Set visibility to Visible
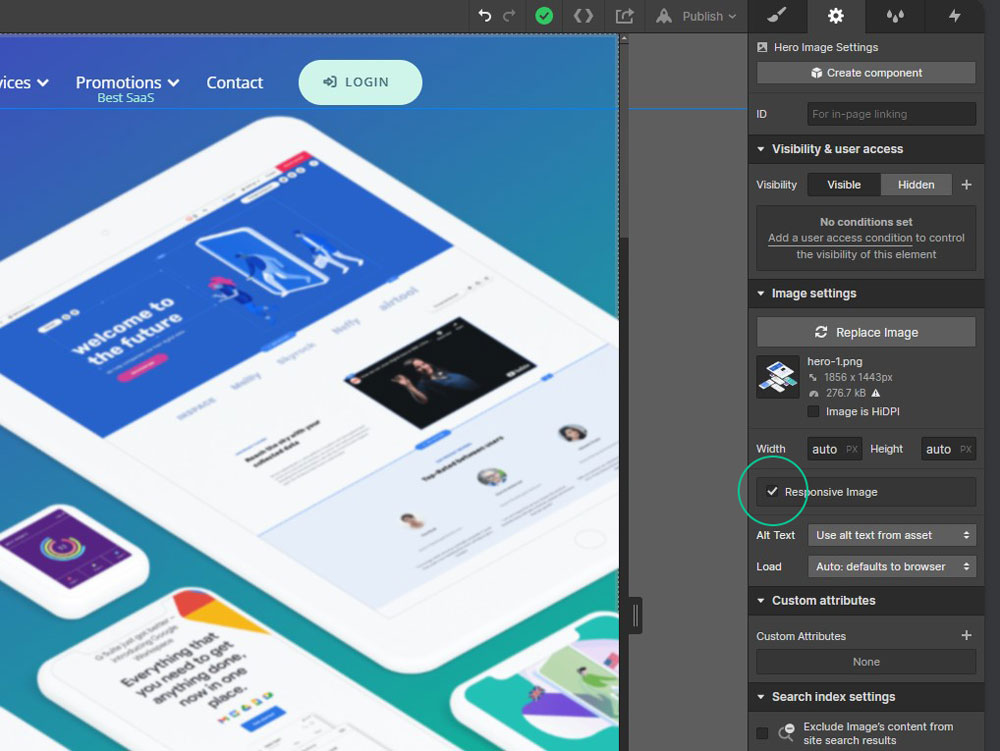This screenshot has width=1000, height=751. coord(844,185)
